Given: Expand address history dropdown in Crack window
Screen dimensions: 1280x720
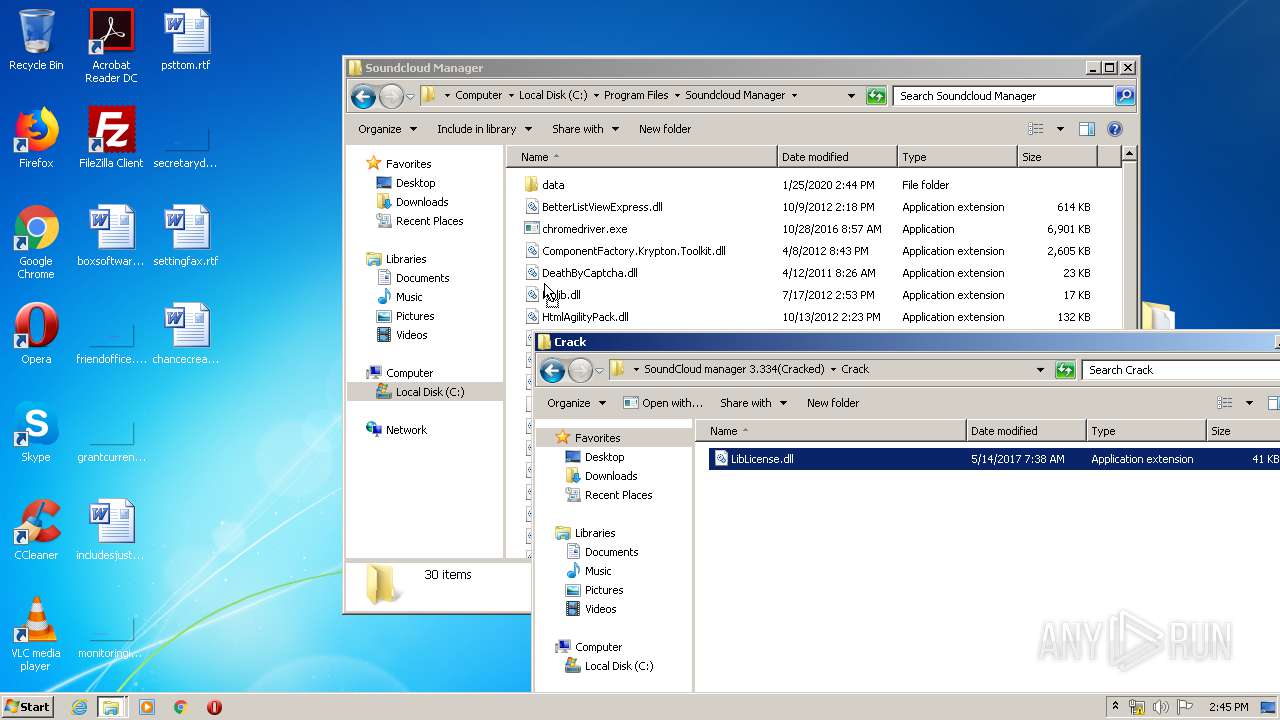Looking at the screenshot, I should [x=1040, y=370].
